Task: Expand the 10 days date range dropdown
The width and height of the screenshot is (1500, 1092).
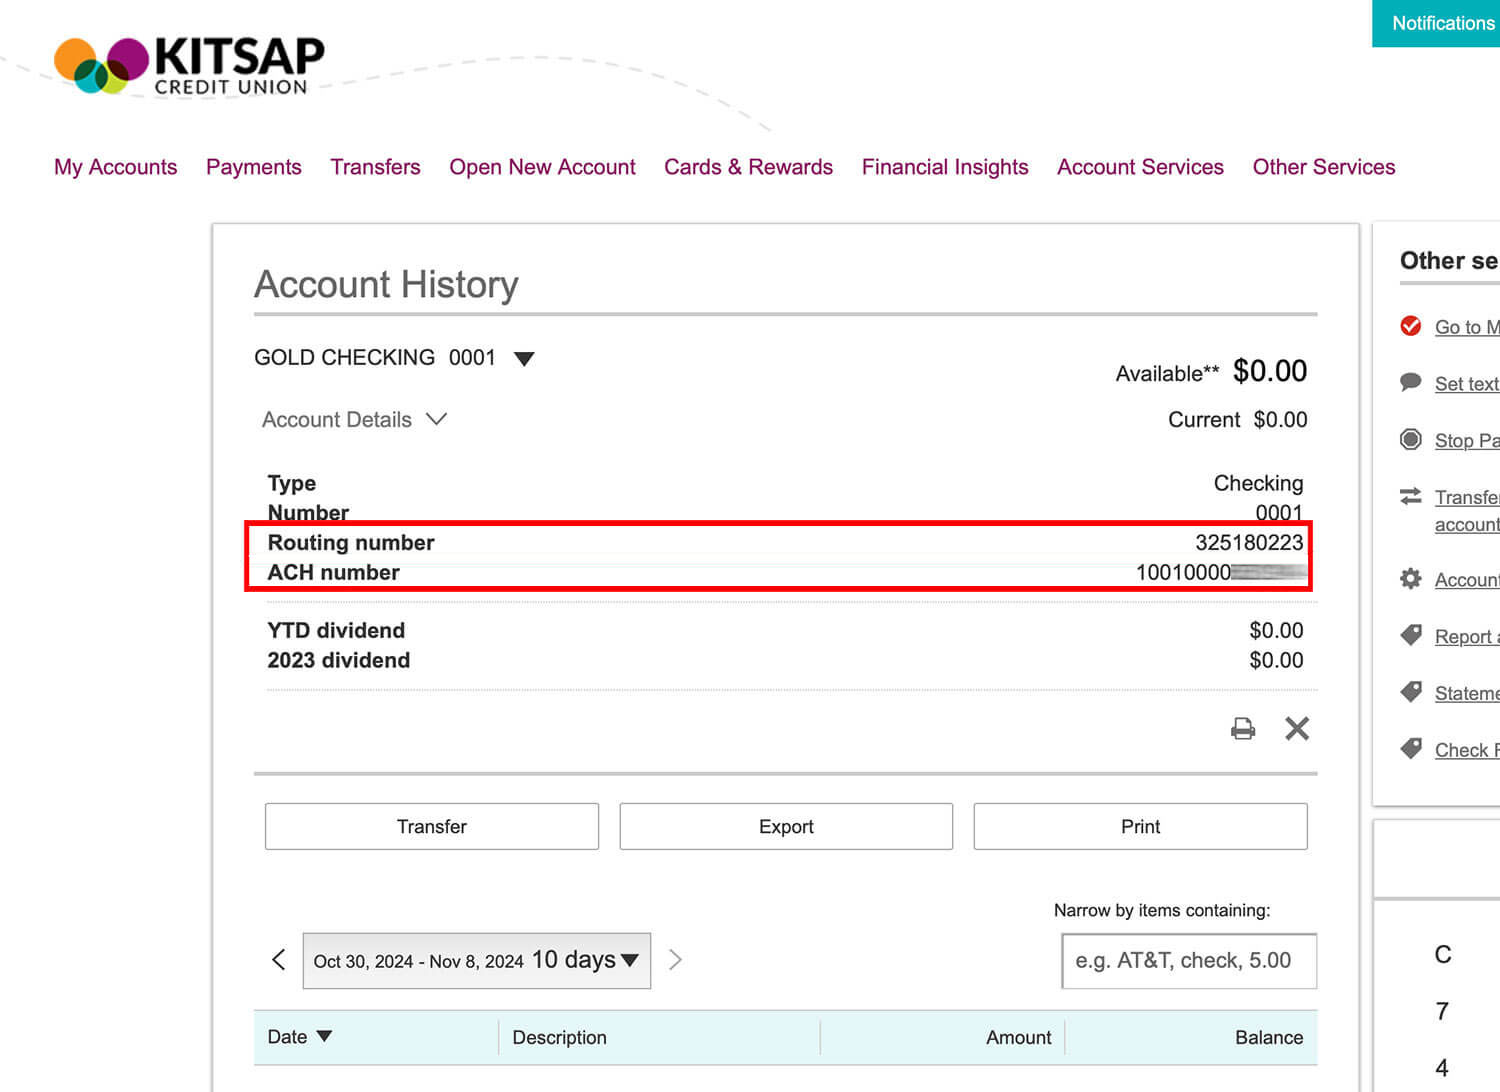Action: (x=629, y=960)
